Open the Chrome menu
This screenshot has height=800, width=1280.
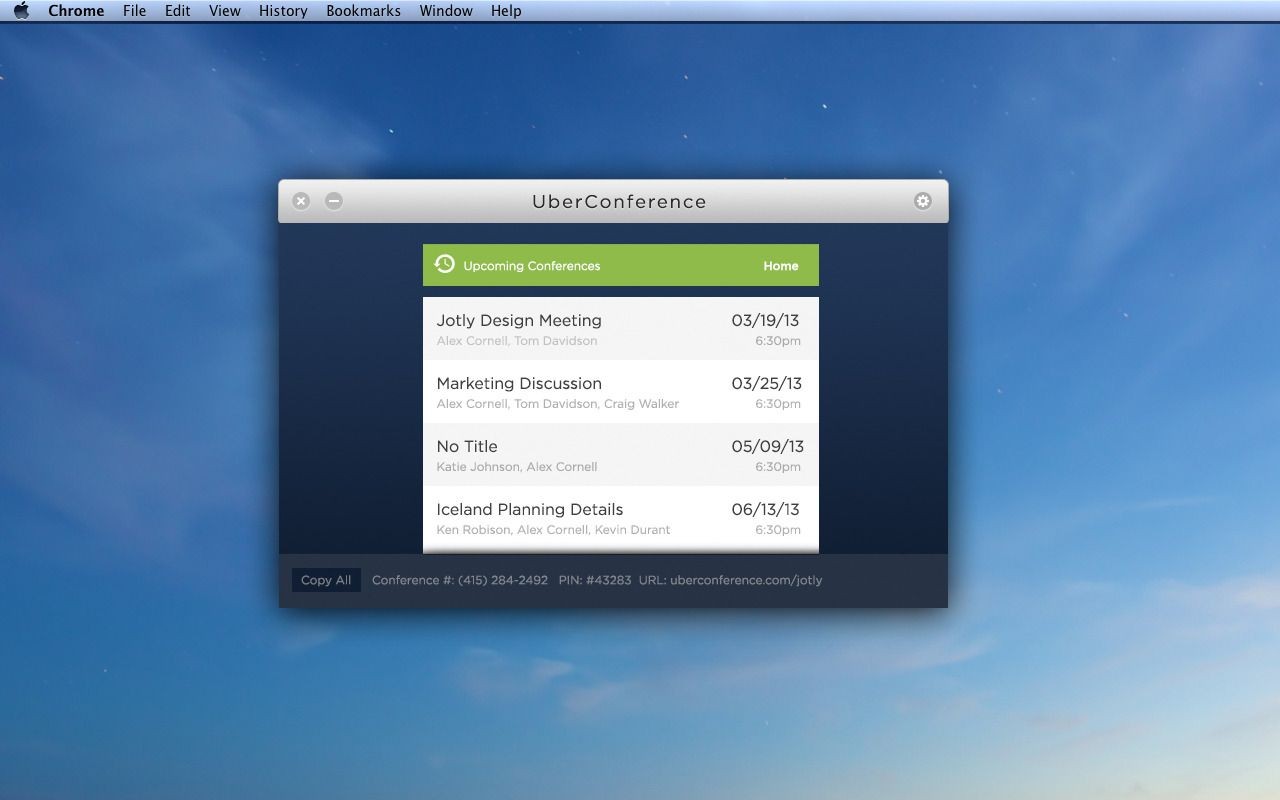[x=76, y=11]
